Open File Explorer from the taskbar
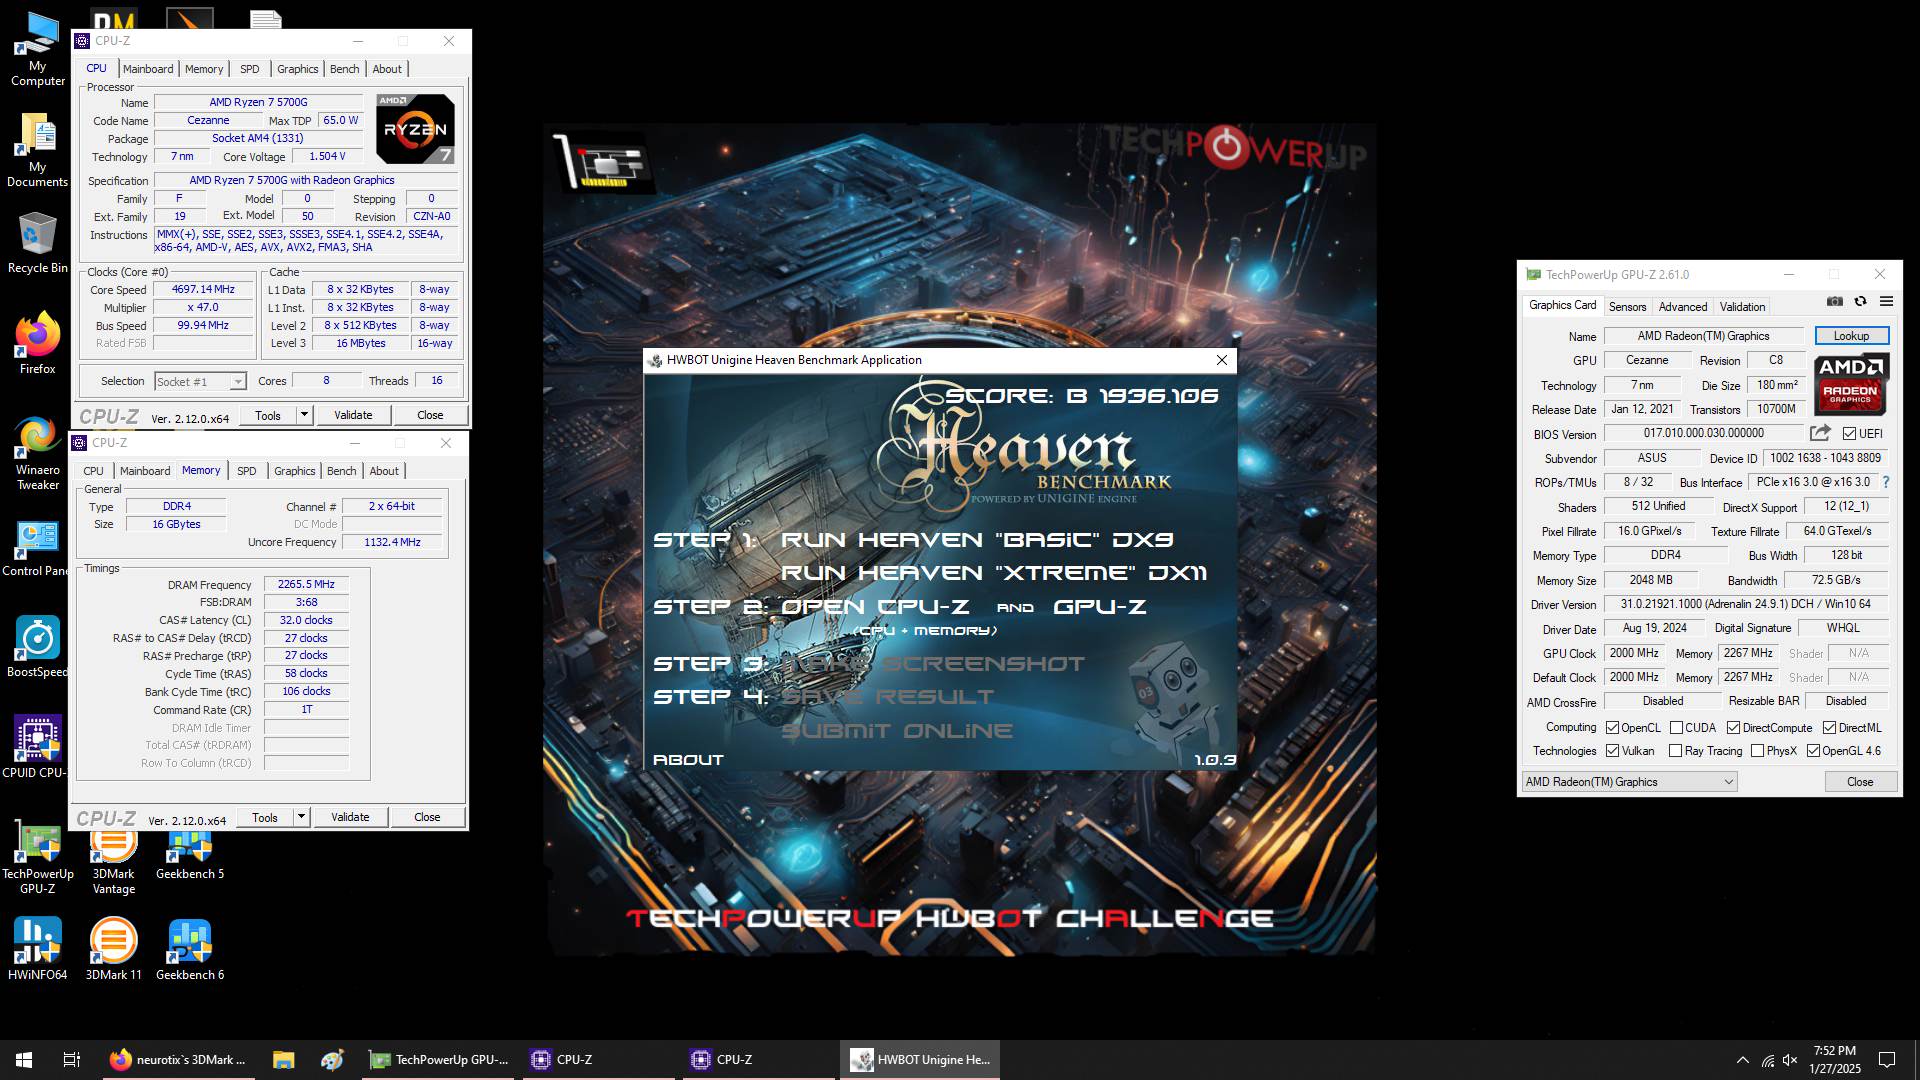The image size is (1920, 1080). 283,1060
